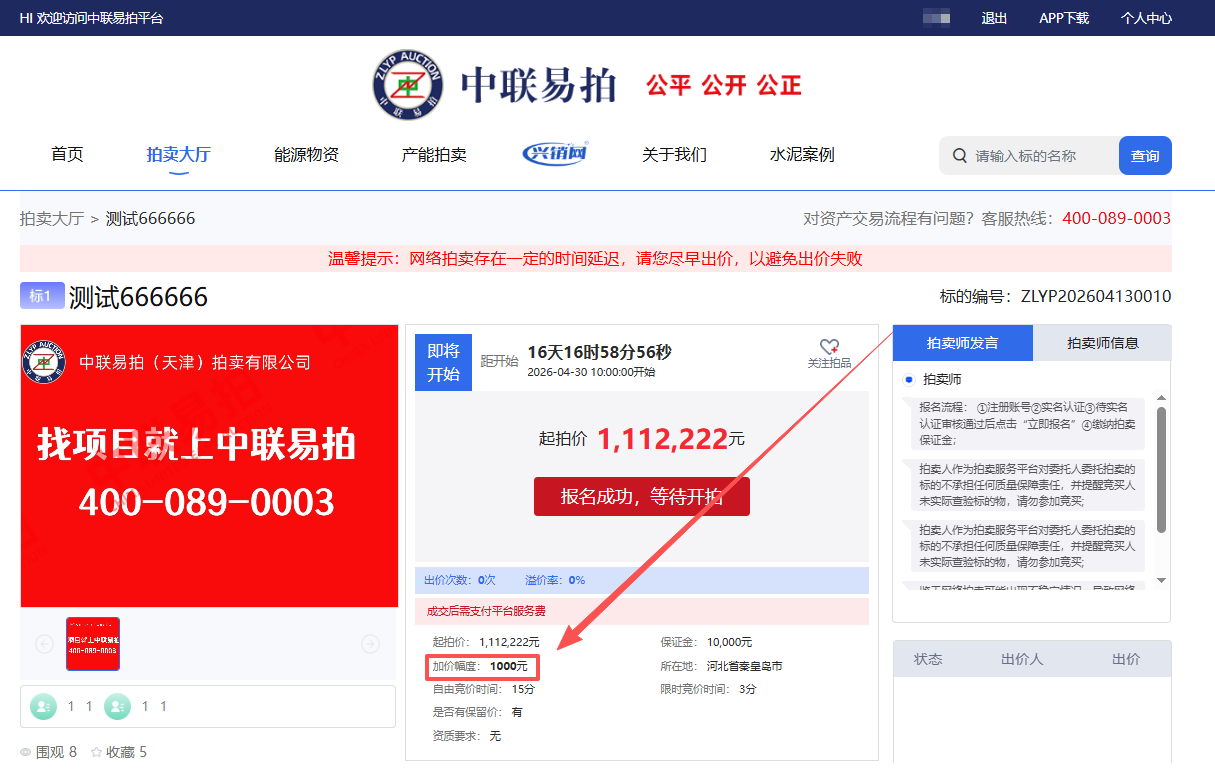The image size is (1215, 781).
Task: Click 自由竞价时间: 15分 detail
Action: click(484, 689)
